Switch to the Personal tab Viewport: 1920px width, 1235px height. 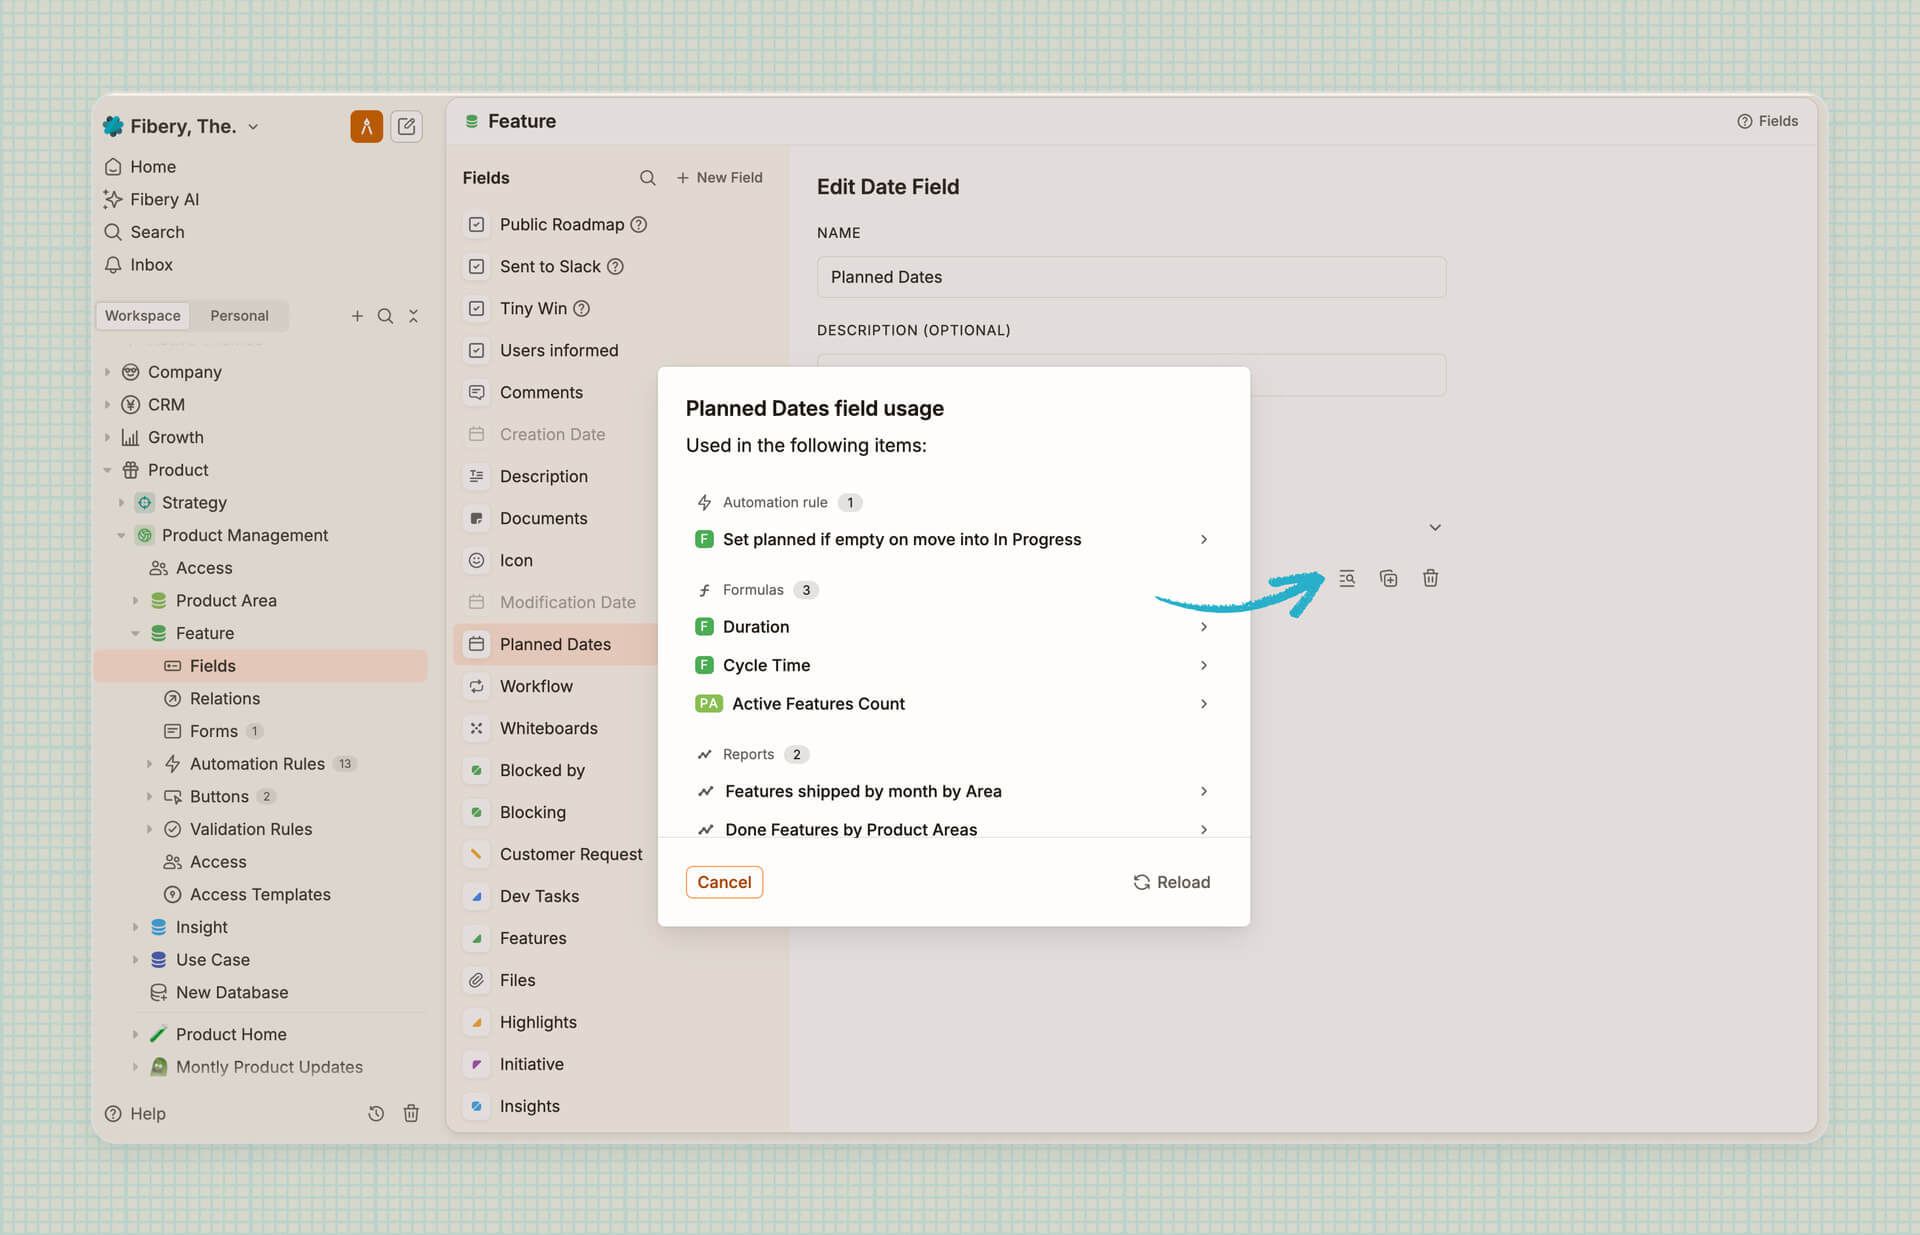[x=239, y=316]
